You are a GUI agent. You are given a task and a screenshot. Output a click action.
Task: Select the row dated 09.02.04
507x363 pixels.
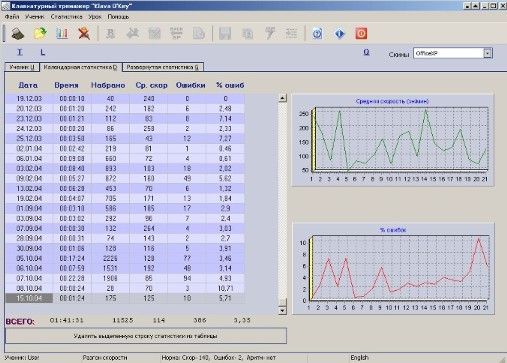pos(125,179)
